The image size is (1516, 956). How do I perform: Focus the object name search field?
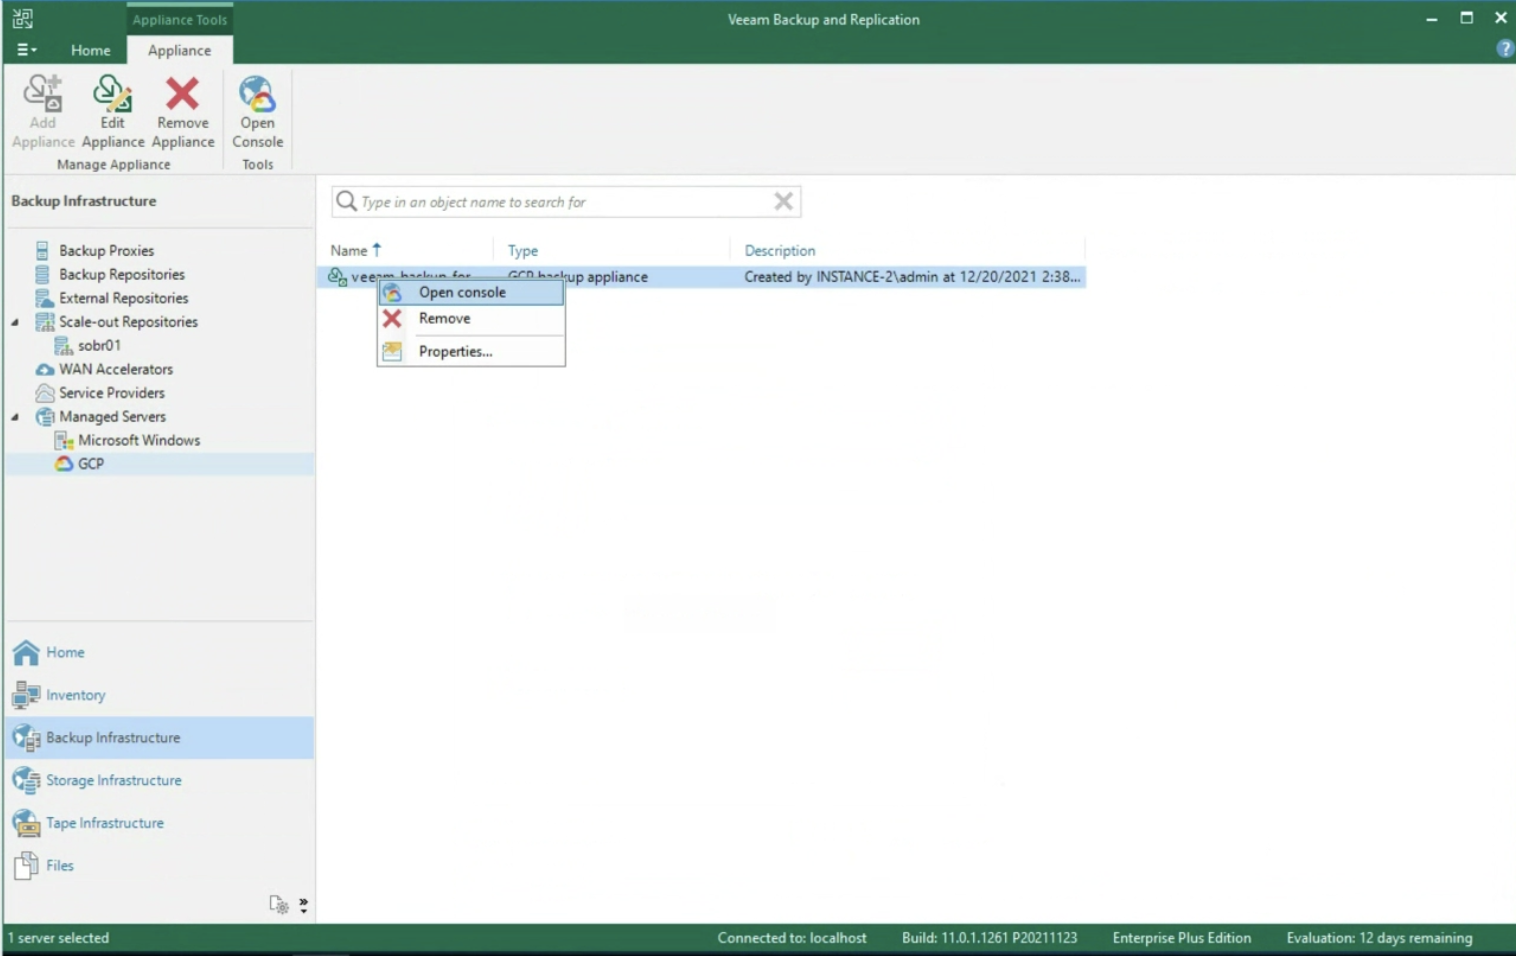(565, 202)
